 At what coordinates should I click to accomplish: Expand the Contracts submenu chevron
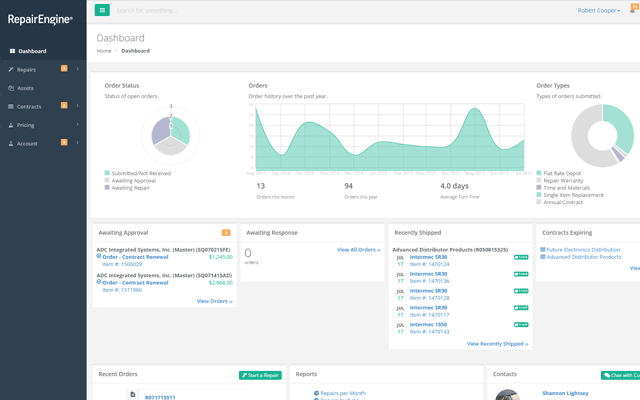click(x=78, y=106)
